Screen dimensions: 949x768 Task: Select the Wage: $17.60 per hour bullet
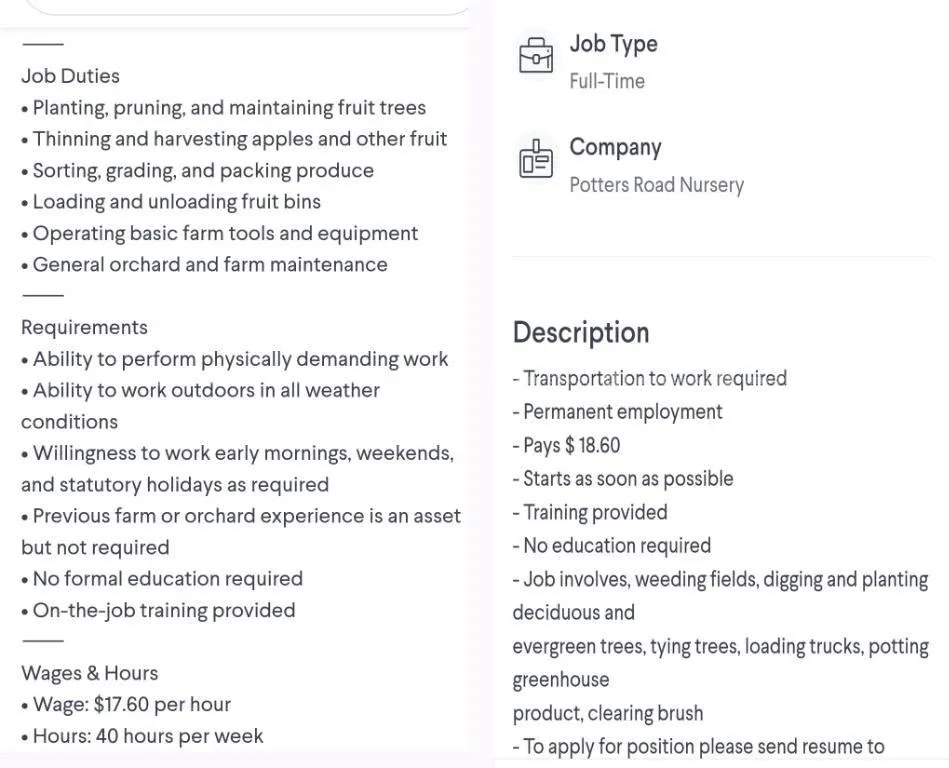click(126, 704)
